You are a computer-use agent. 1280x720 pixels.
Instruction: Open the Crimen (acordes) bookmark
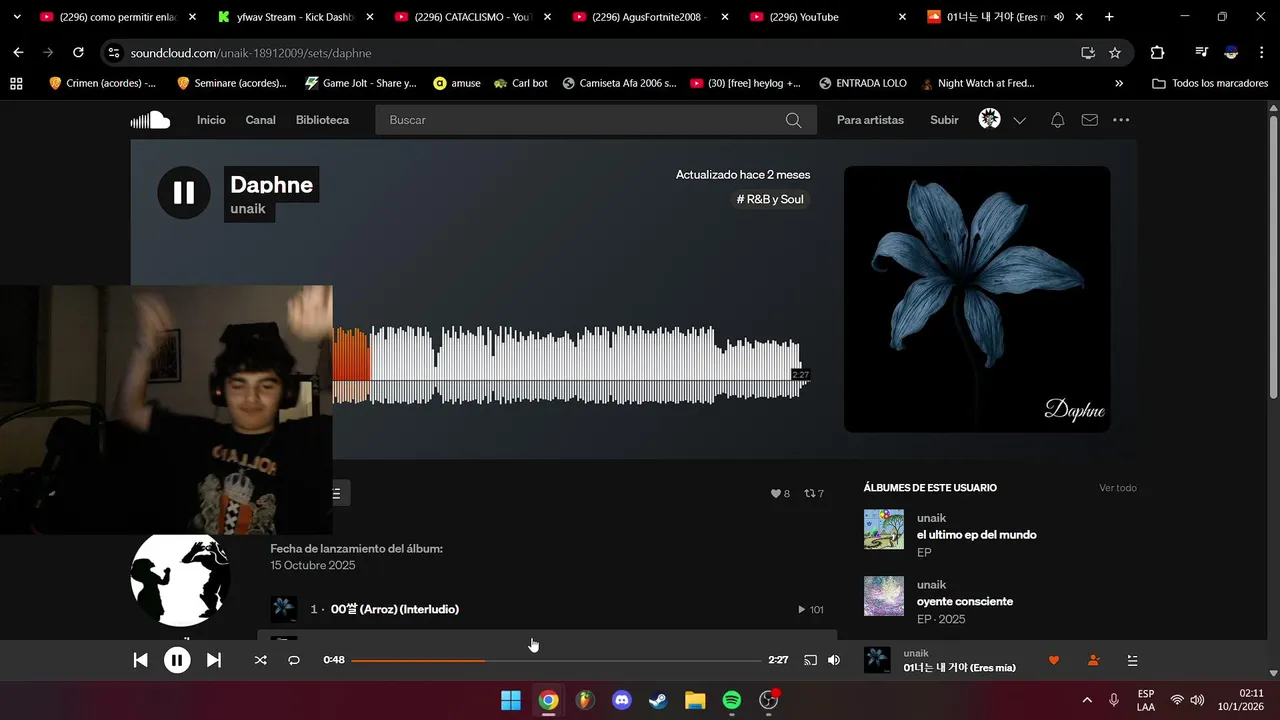coord(102,84)
